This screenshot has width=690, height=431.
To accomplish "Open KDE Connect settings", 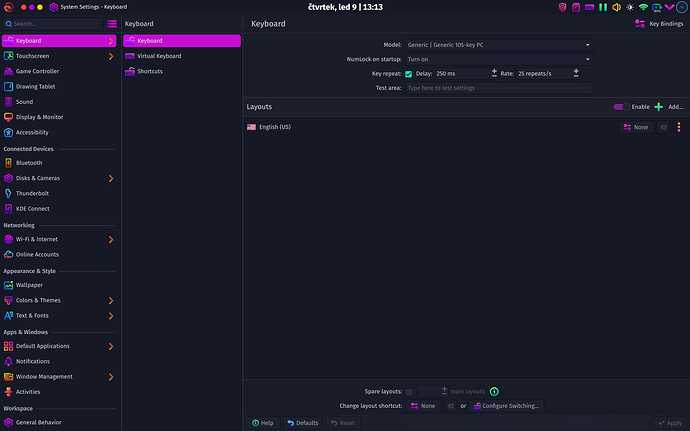I will [59, 209].
